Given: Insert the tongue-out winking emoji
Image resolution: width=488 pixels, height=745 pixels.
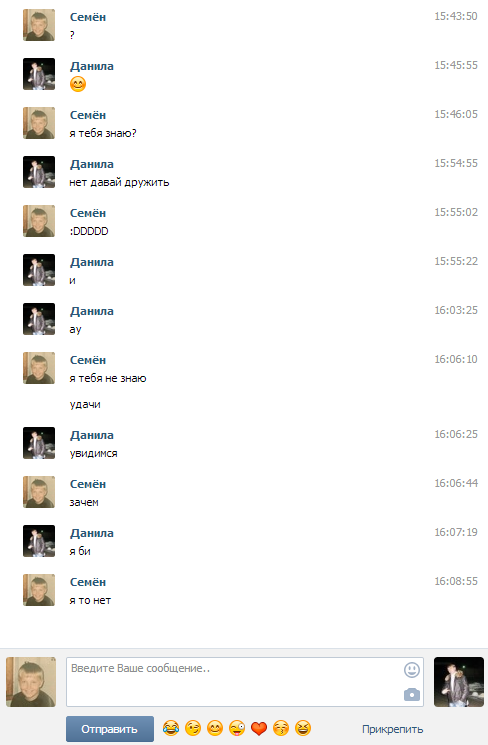Looking at the screenshot, I should click(x=237, y=728).
